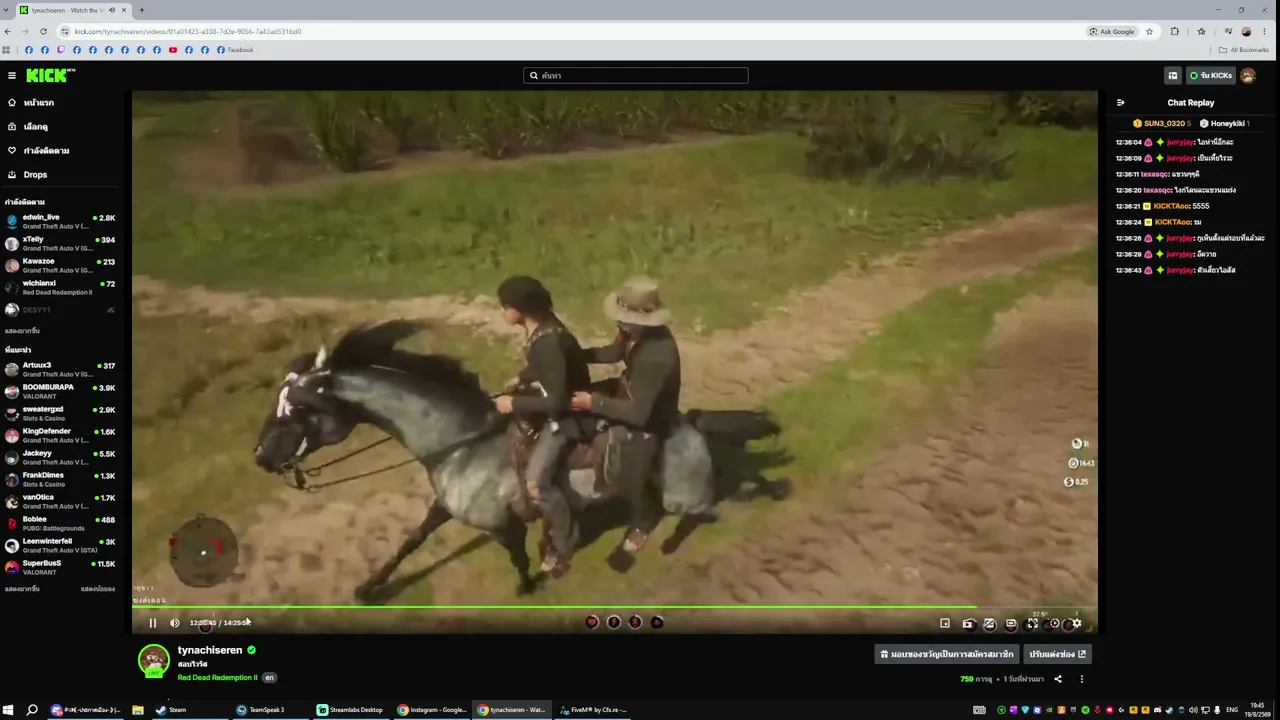Screen dimensions: 1280x720
Task: Open the Kick hamburger menu
Action: click(12, 75)
